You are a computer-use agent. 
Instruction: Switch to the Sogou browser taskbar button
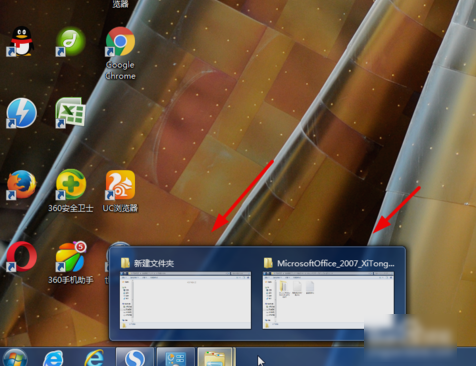(135, 357)
